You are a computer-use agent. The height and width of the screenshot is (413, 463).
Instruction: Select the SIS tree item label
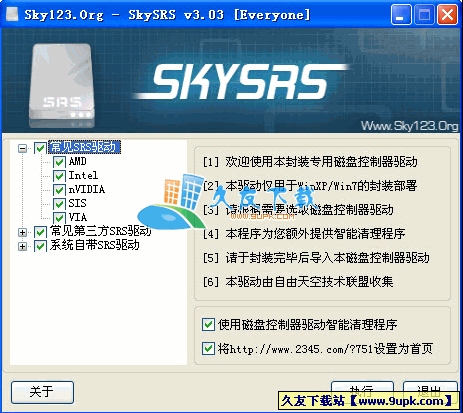(x=77, y=203)
